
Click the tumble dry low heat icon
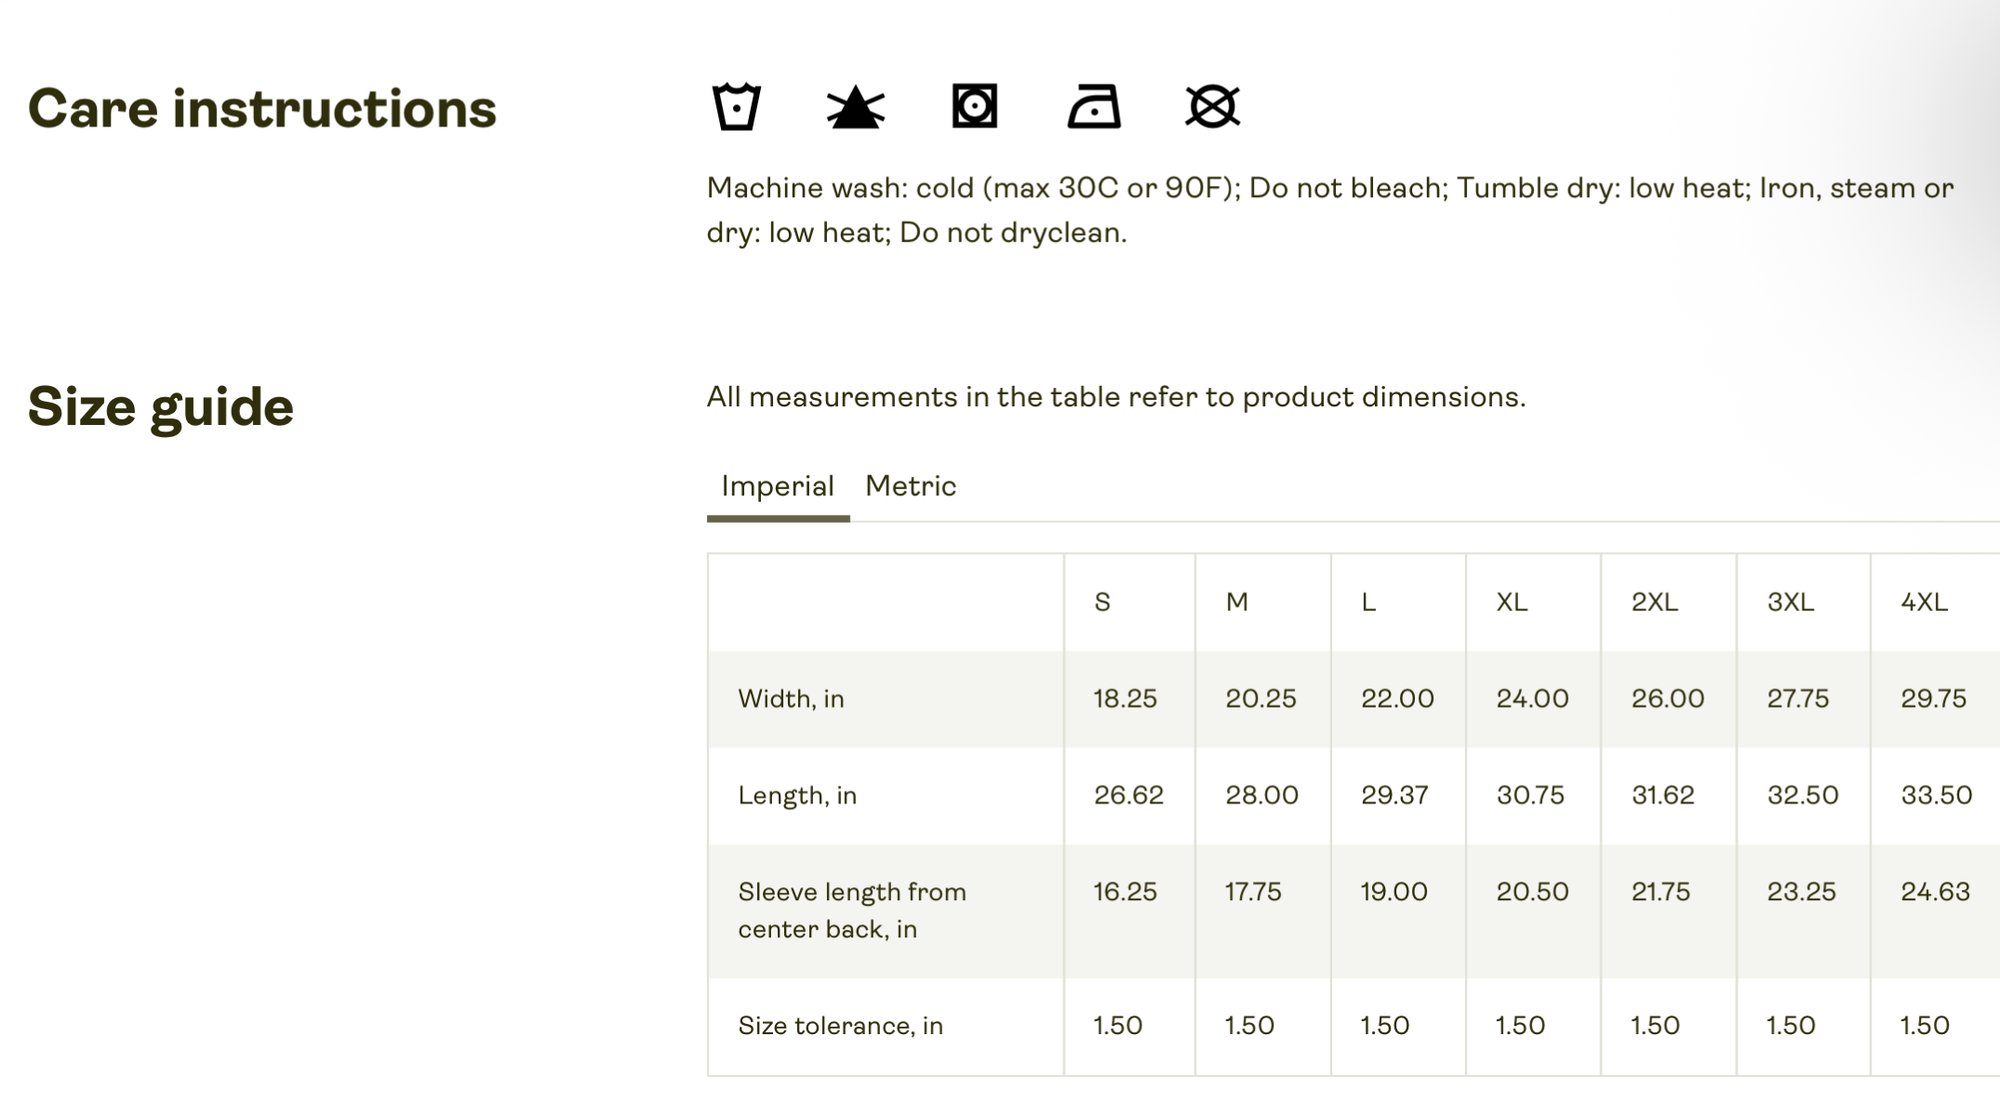[x=974, y=107]
